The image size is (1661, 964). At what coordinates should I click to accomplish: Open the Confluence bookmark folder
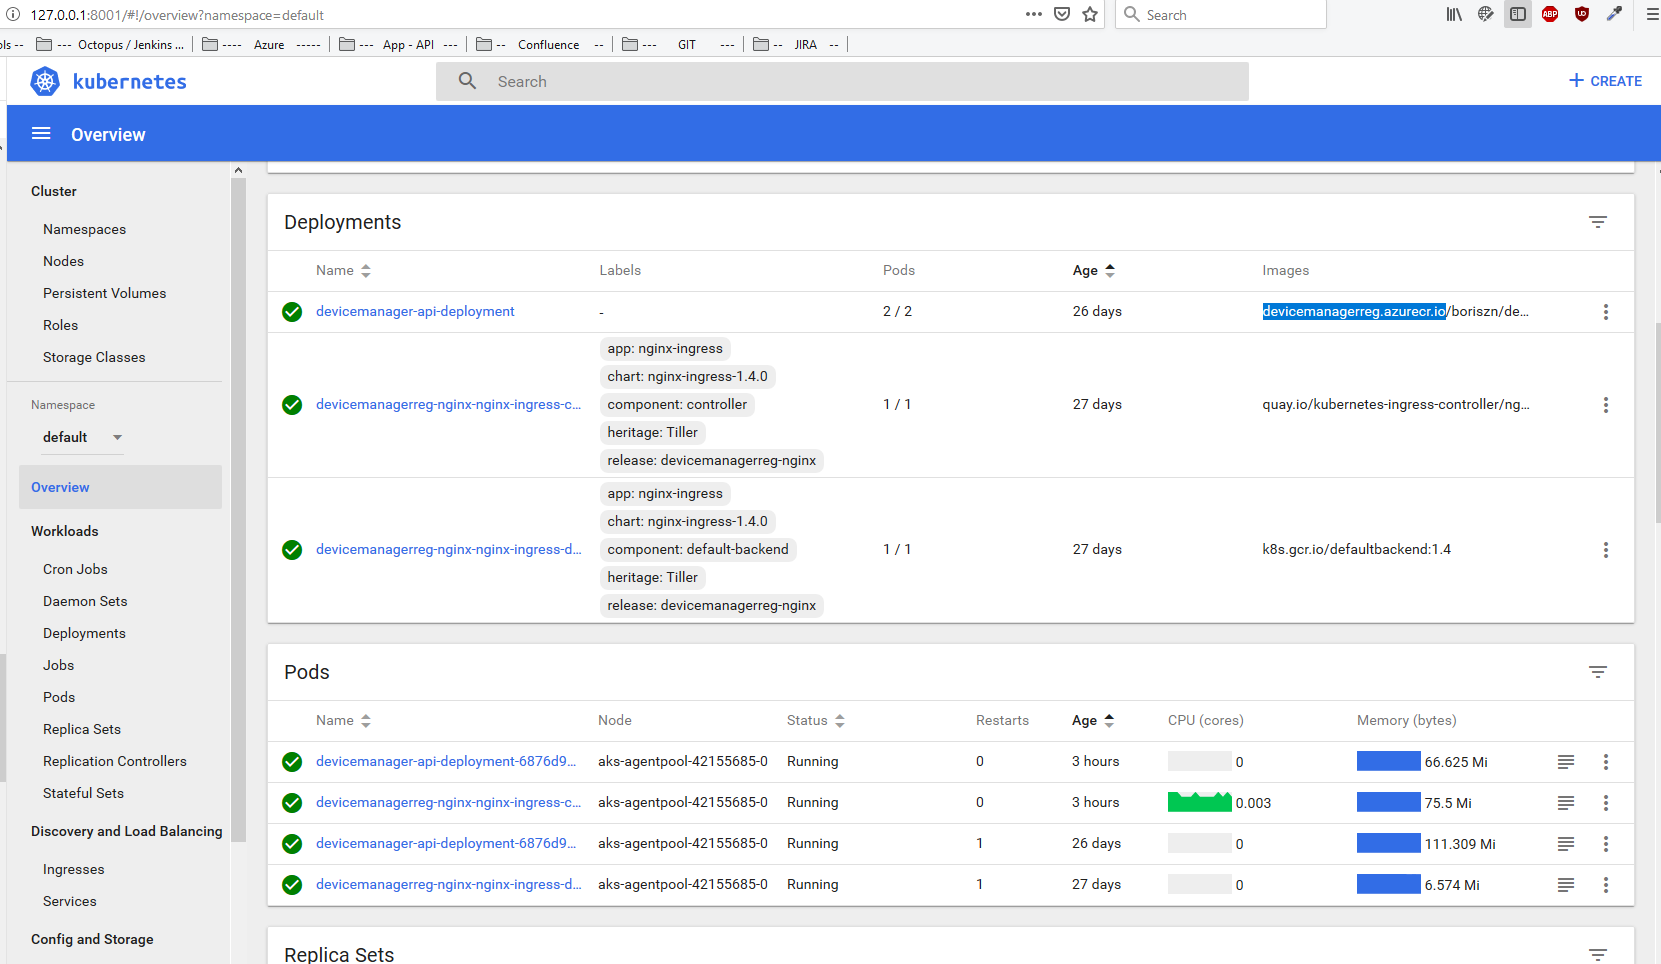(540, 44)
